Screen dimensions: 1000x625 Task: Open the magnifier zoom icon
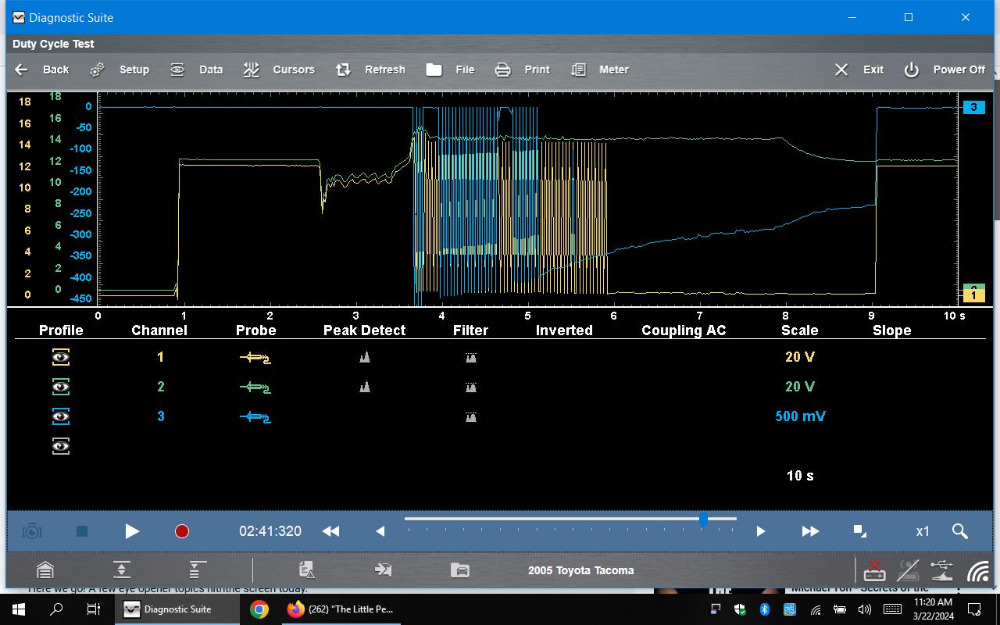click(x=960, y=531)
